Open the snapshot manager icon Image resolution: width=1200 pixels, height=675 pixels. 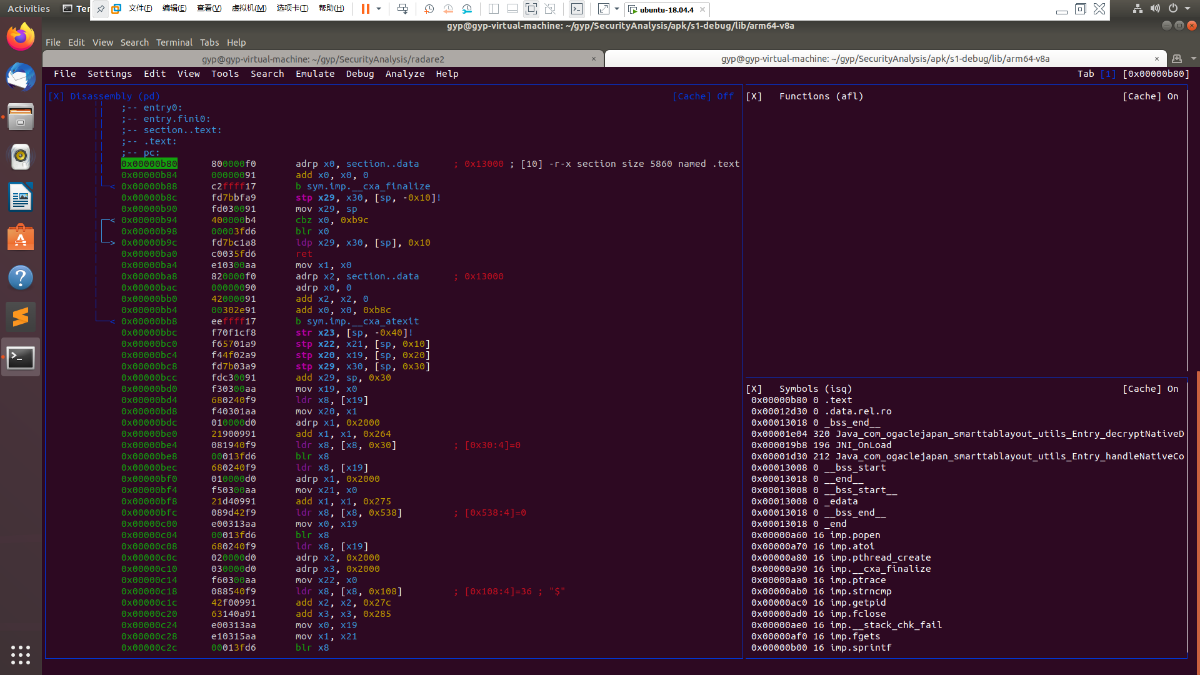(468, 8)
